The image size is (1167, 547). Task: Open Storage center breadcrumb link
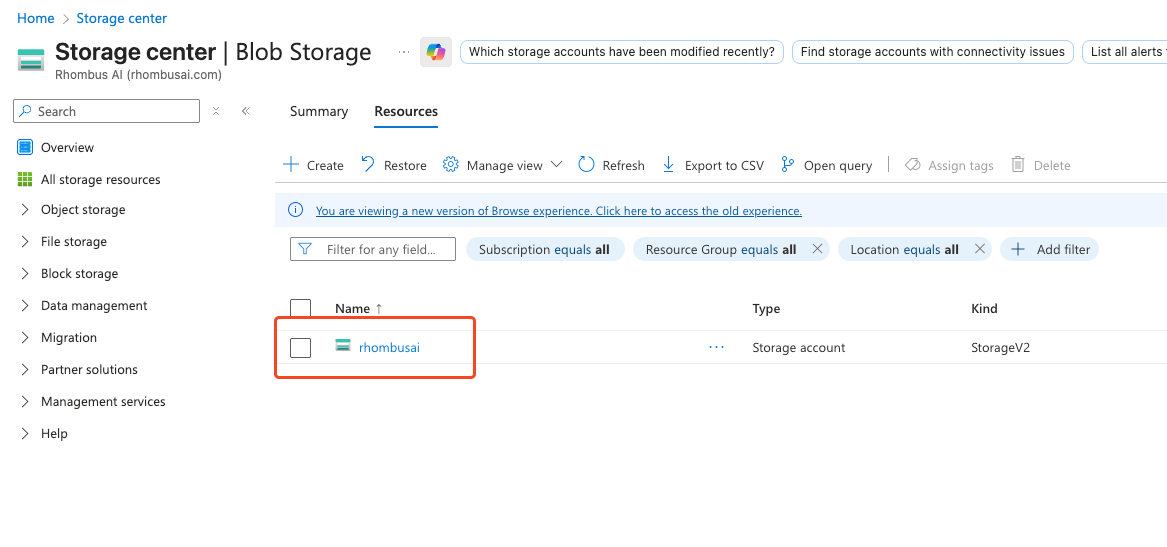[x=121, y=18]
